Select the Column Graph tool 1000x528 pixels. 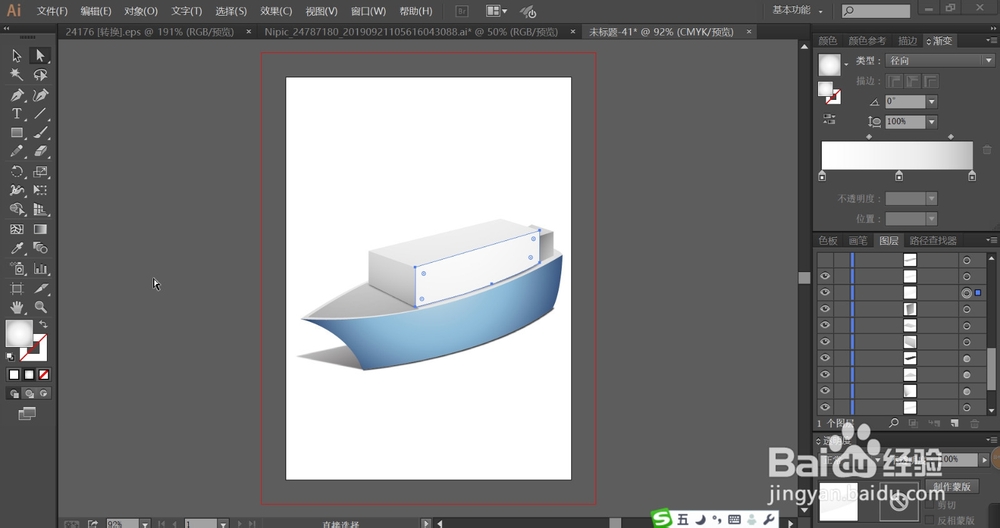[x=40, y=268]
